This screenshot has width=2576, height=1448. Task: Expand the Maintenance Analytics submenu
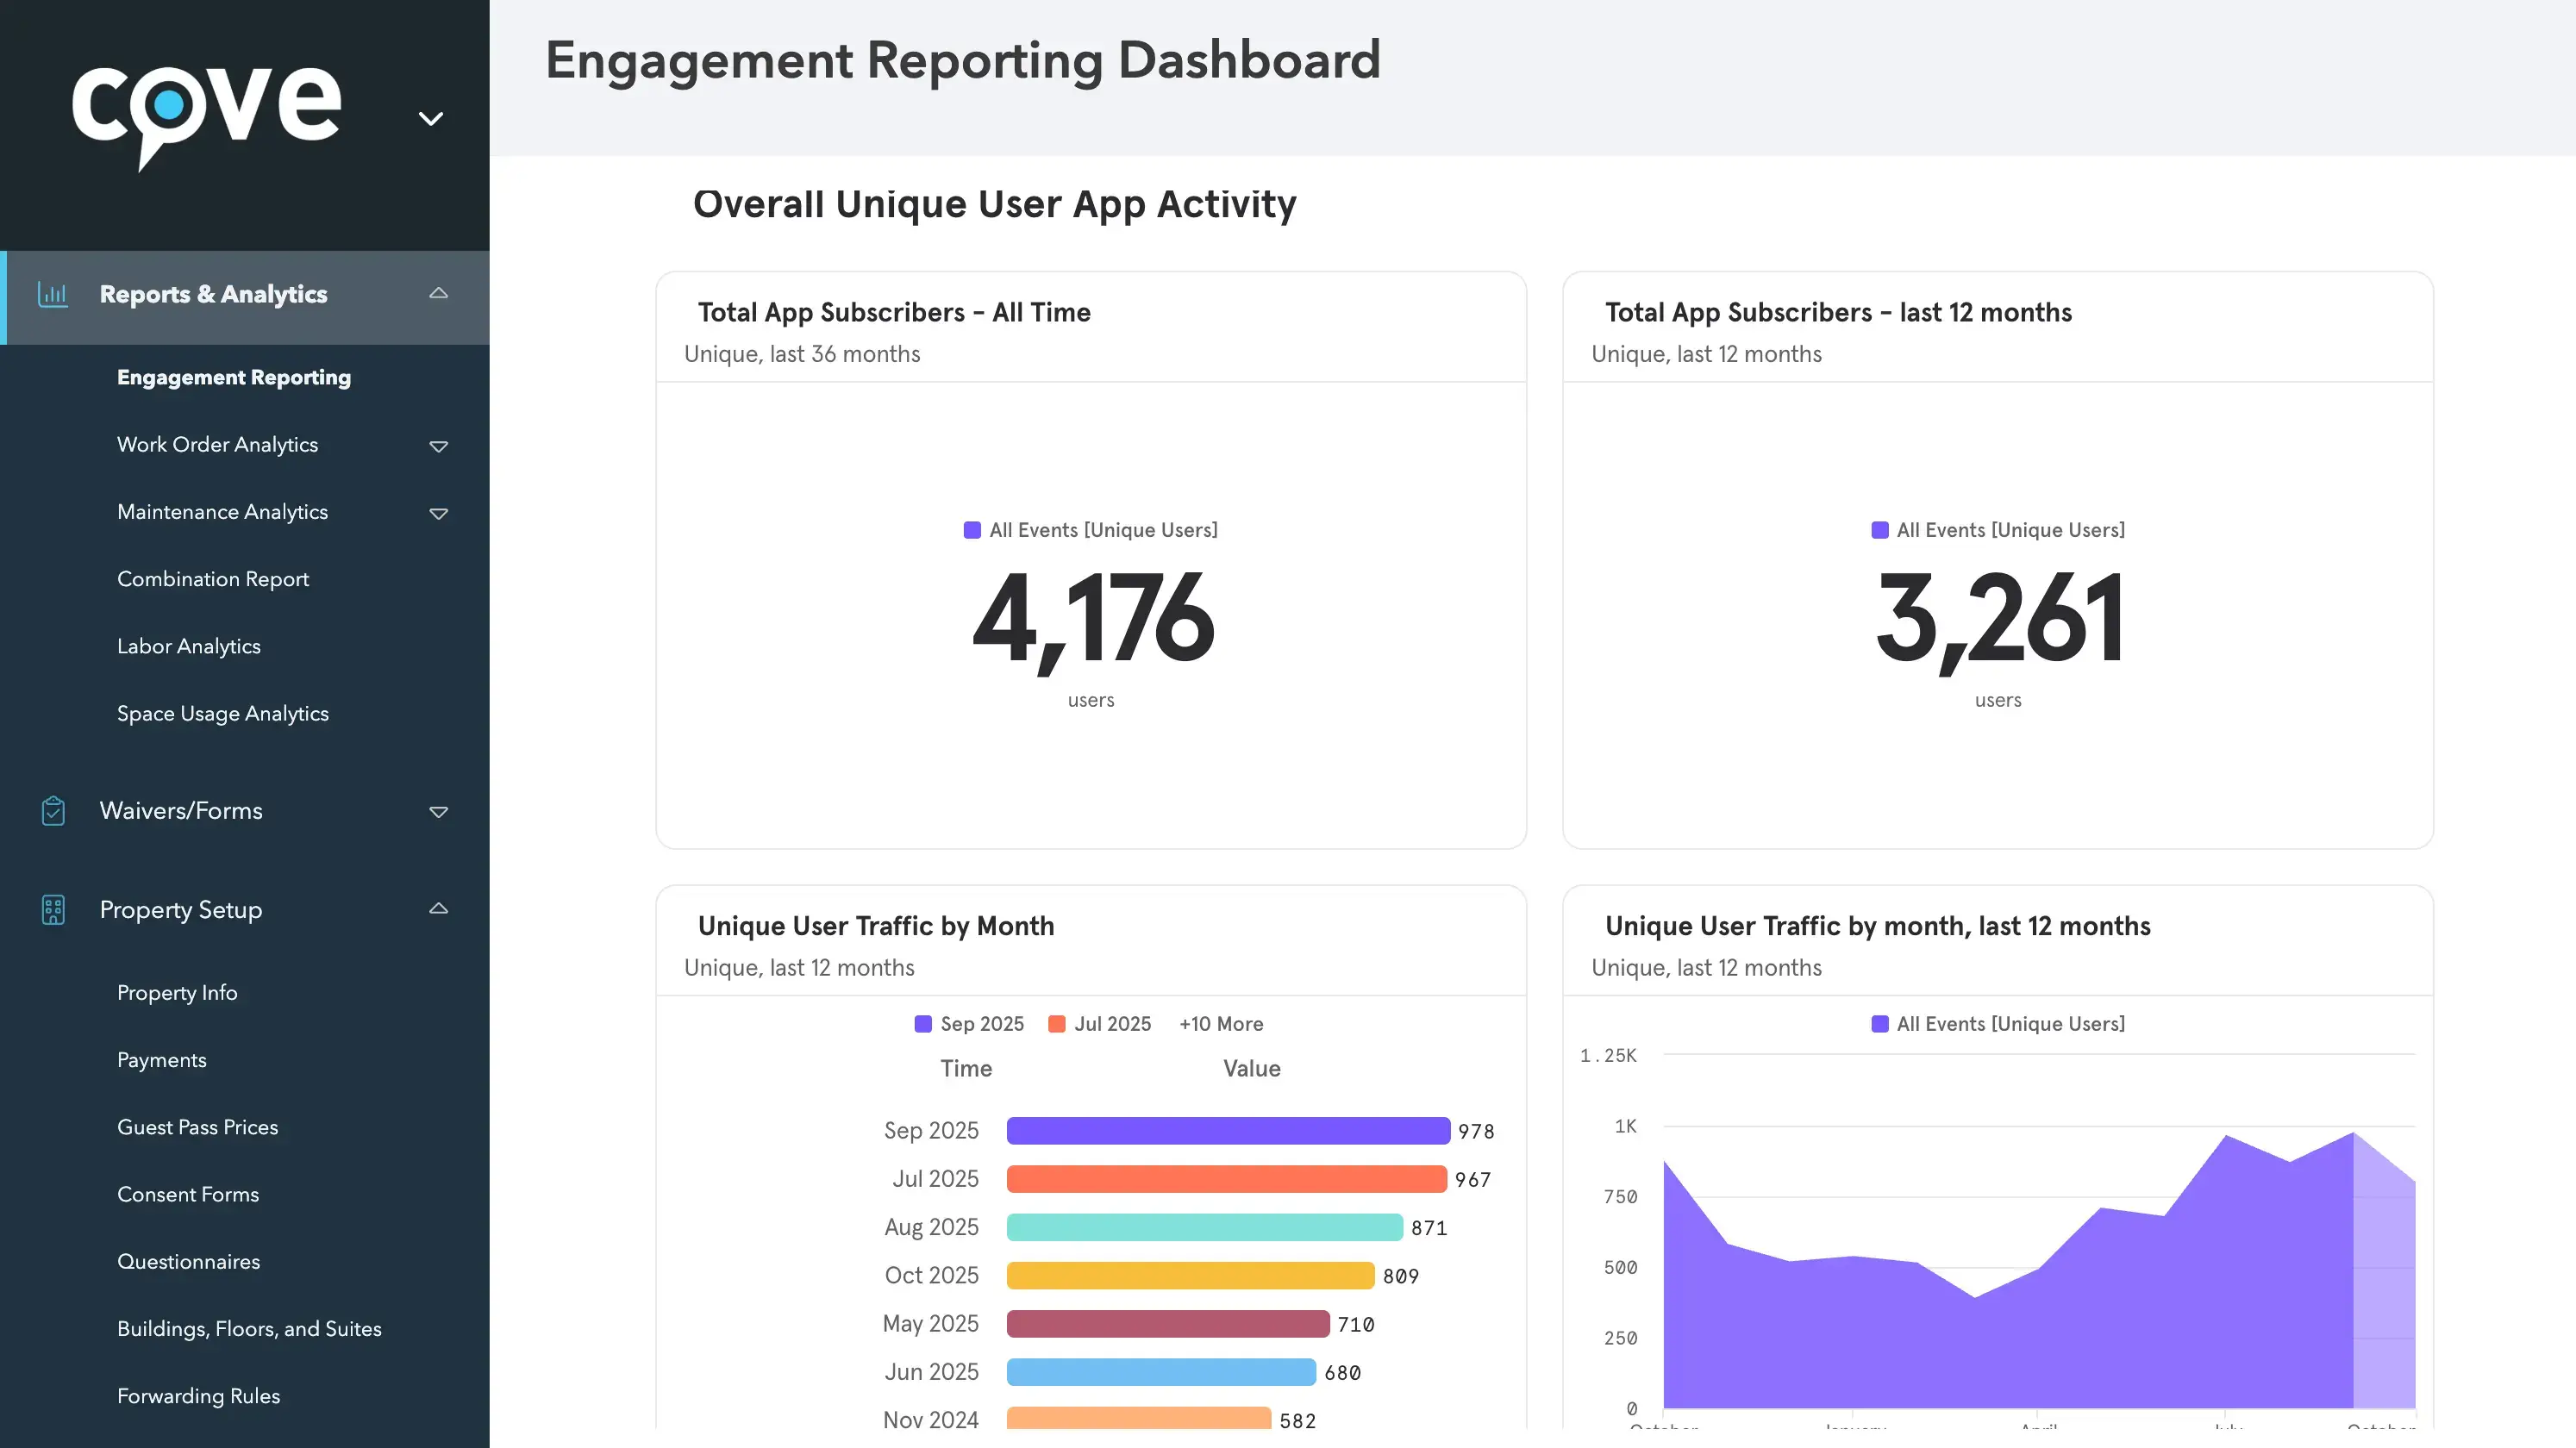[x=439, y=513]
